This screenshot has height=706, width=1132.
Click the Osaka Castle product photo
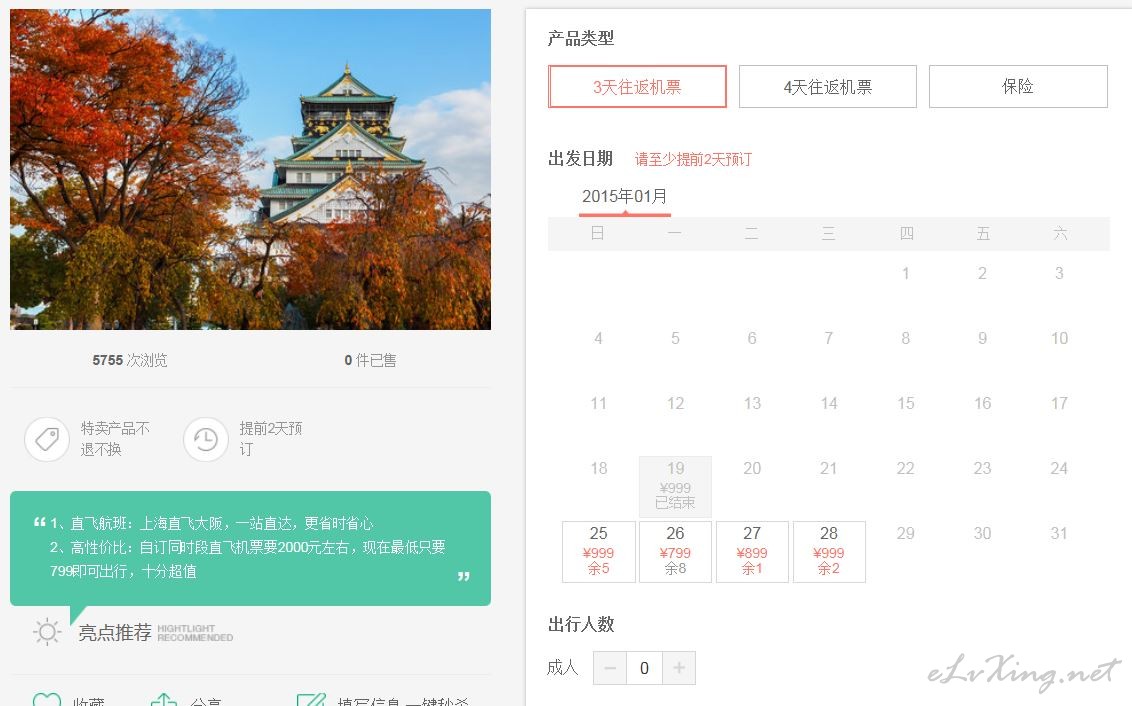(x=250, y=169)
